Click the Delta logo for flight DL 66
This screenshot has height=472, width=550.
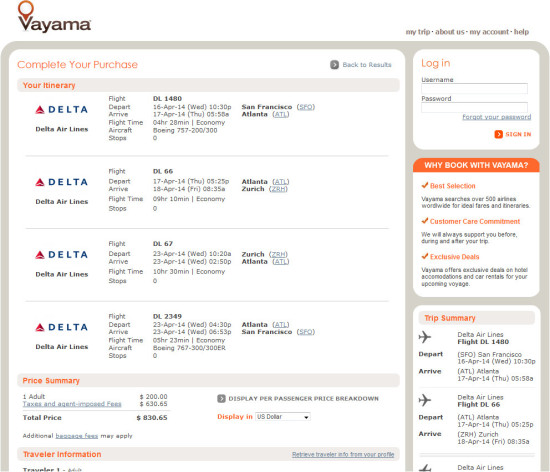click(x=61, y=182)
